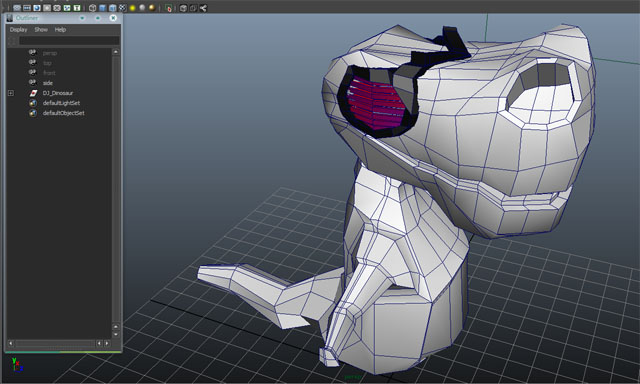Click the Outliner search filter field
Image resolution: width=640 pixels, height=384 pixels.
click(x=69, y=40)
